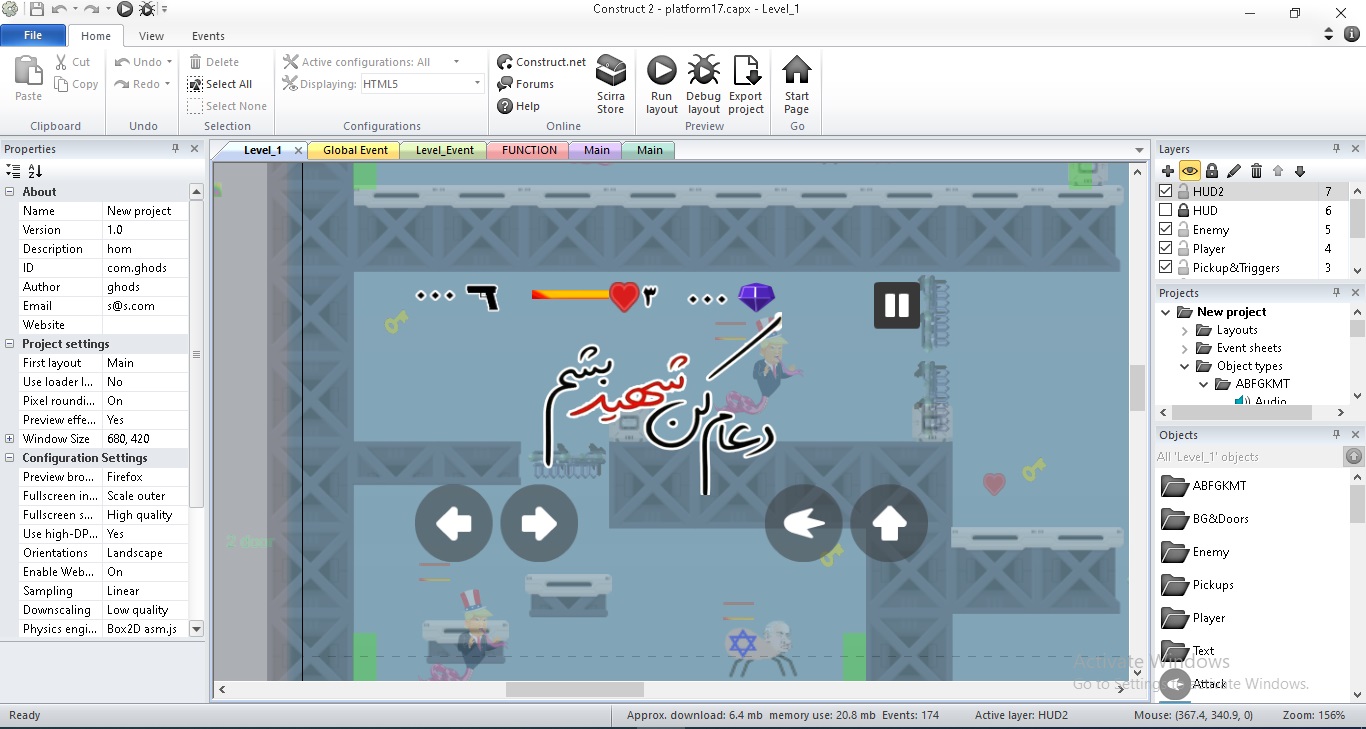Switch to the Global Event tab
This screenshot has width=1366, height=729.
coord(355,150)
